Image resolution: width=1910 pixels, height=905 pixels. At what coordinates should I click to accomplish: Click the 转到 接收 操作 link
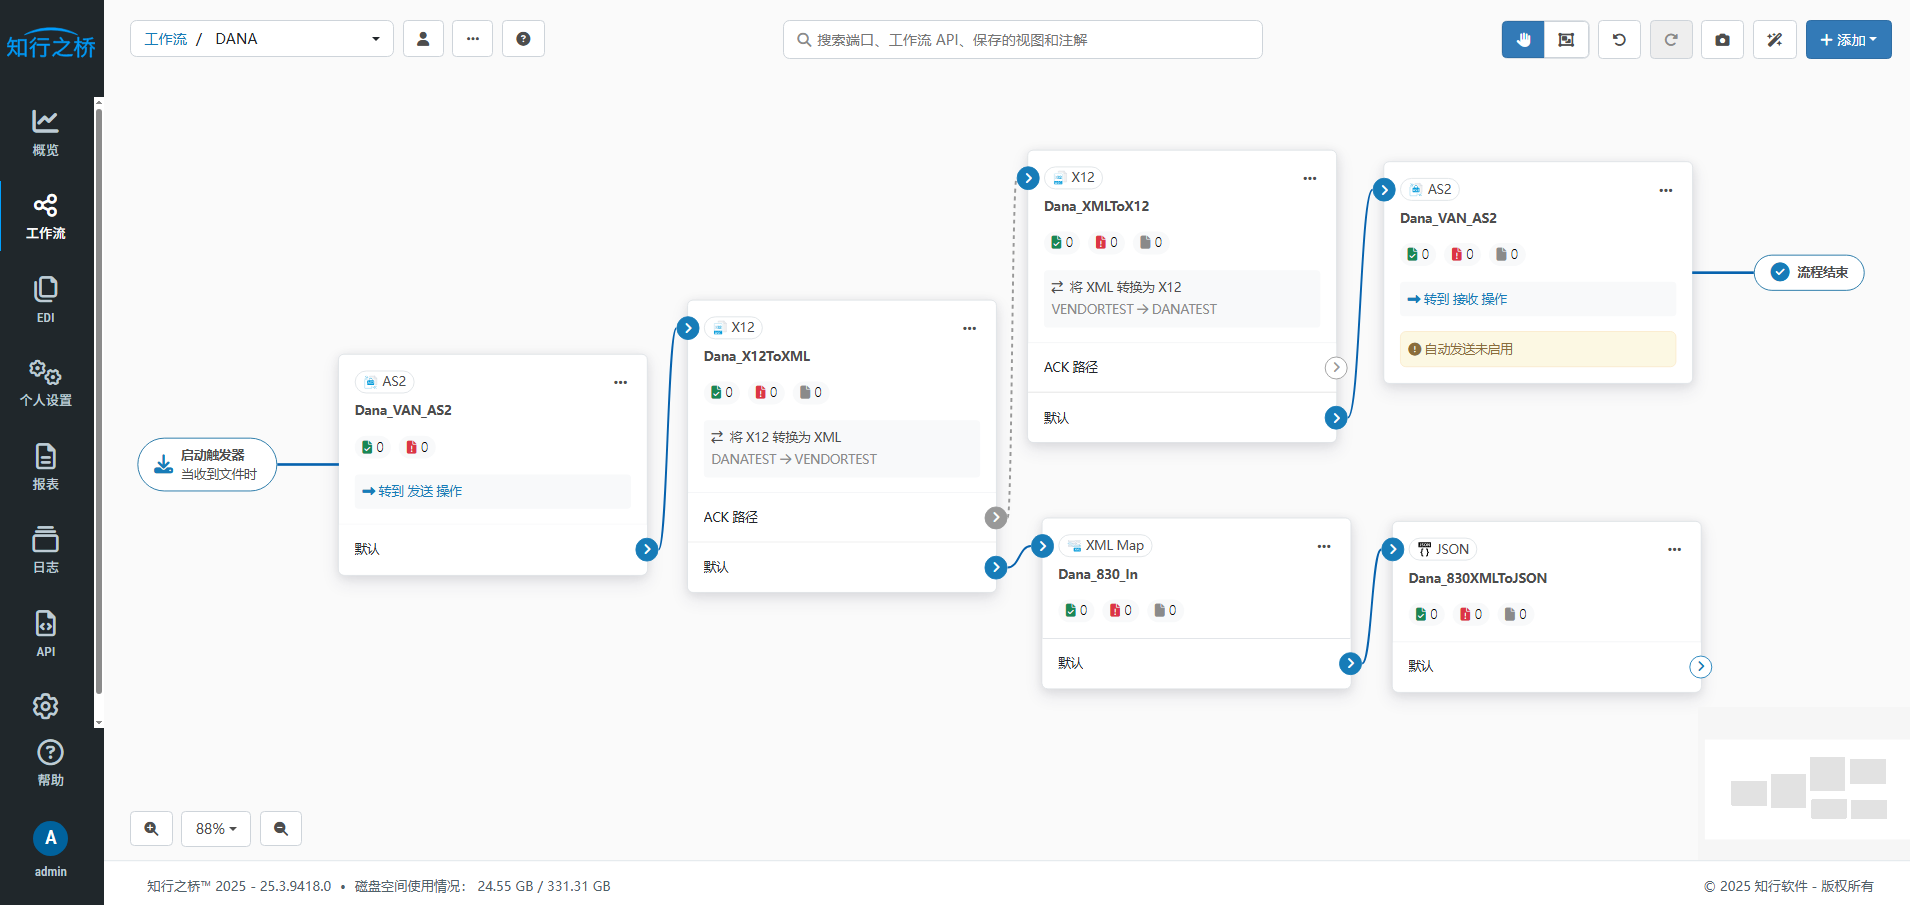1458,299
